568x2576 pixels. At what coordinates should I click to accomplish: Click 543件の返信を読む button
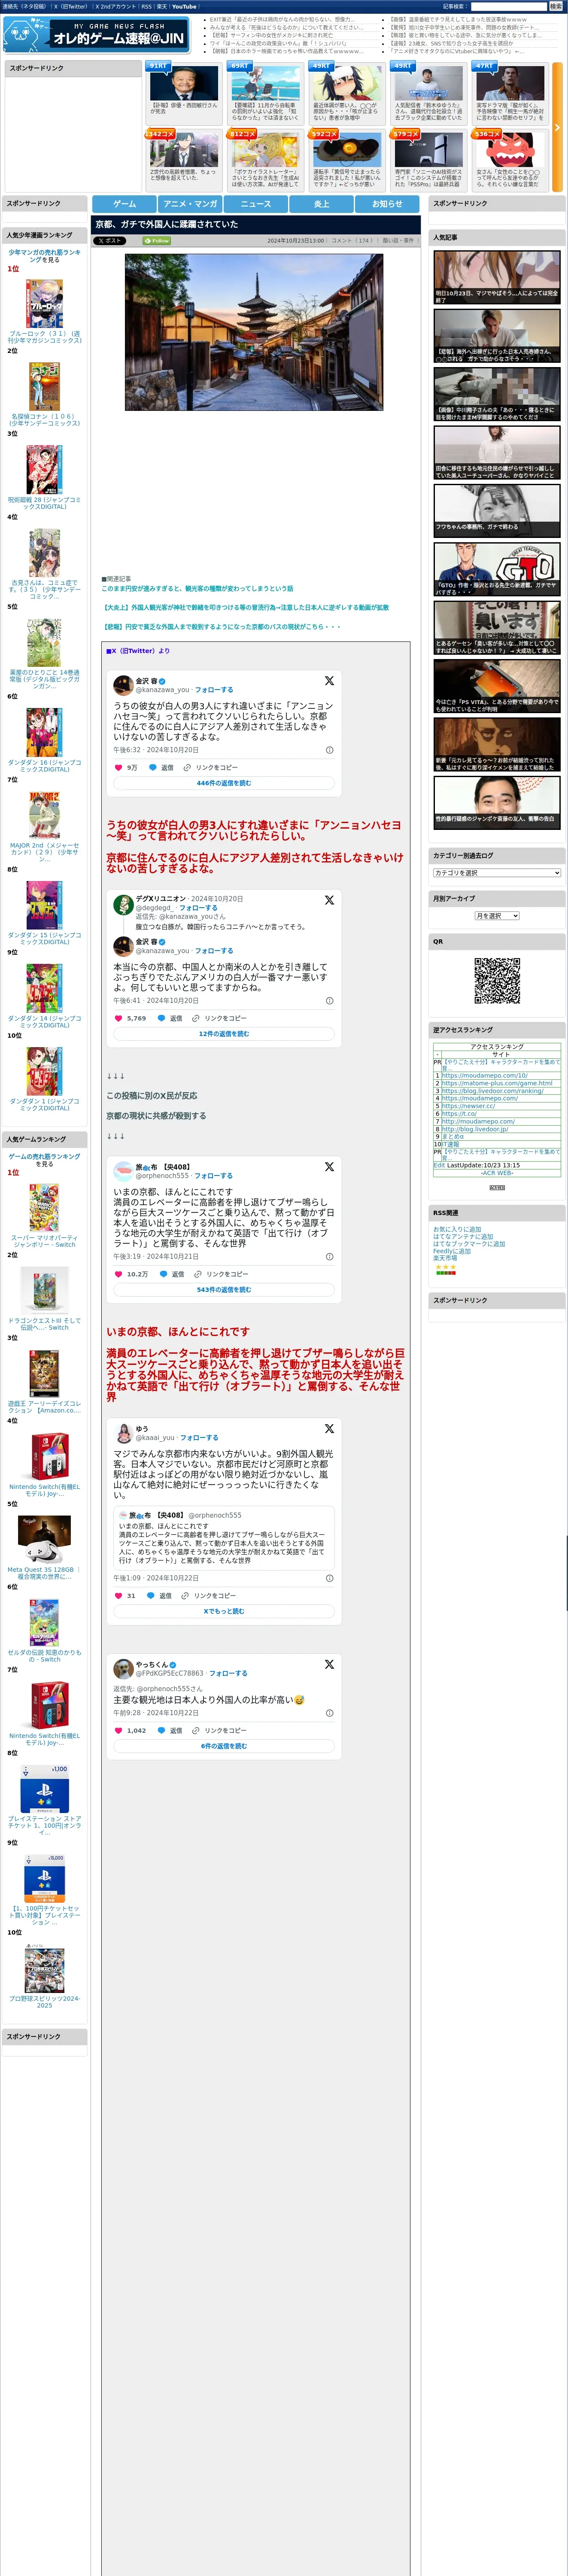224,1290
